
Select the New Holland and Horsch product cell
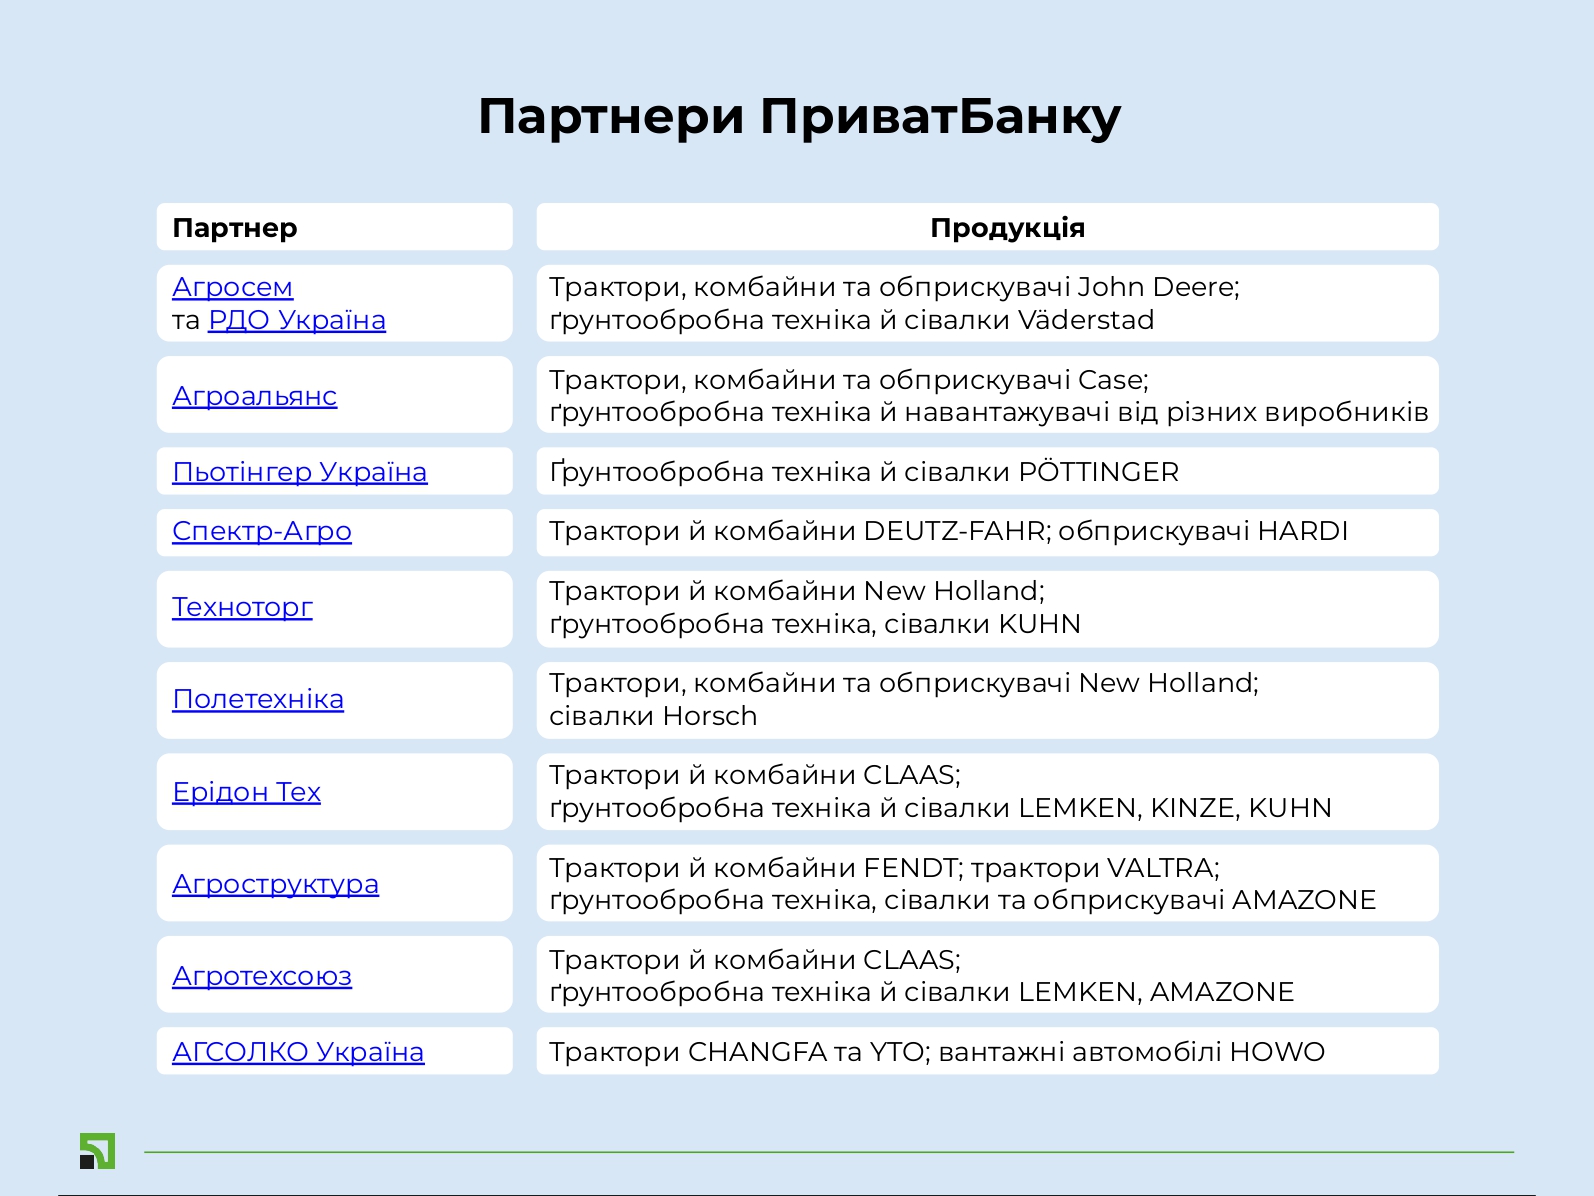[x=988, y=700]
